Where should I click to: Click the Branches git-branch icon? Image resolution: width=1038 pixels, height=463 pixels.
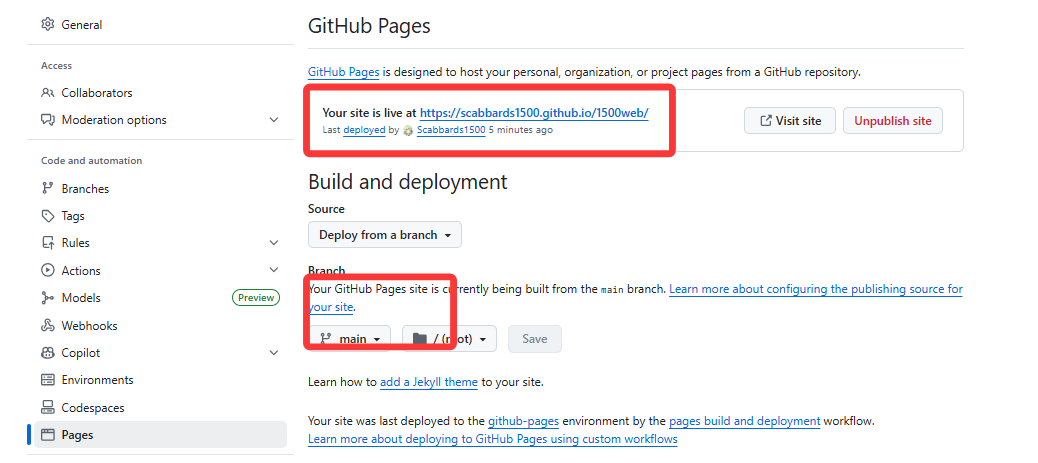[47, 189]
